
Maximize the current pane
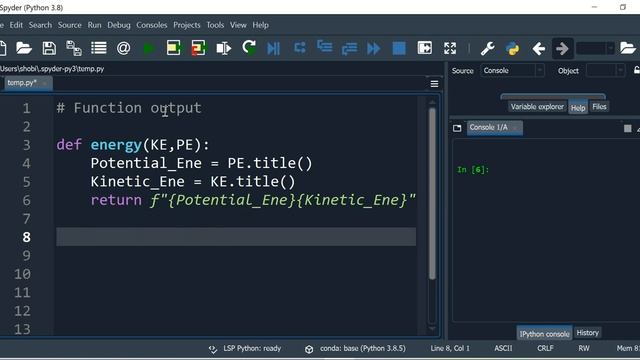pos(424,49)
